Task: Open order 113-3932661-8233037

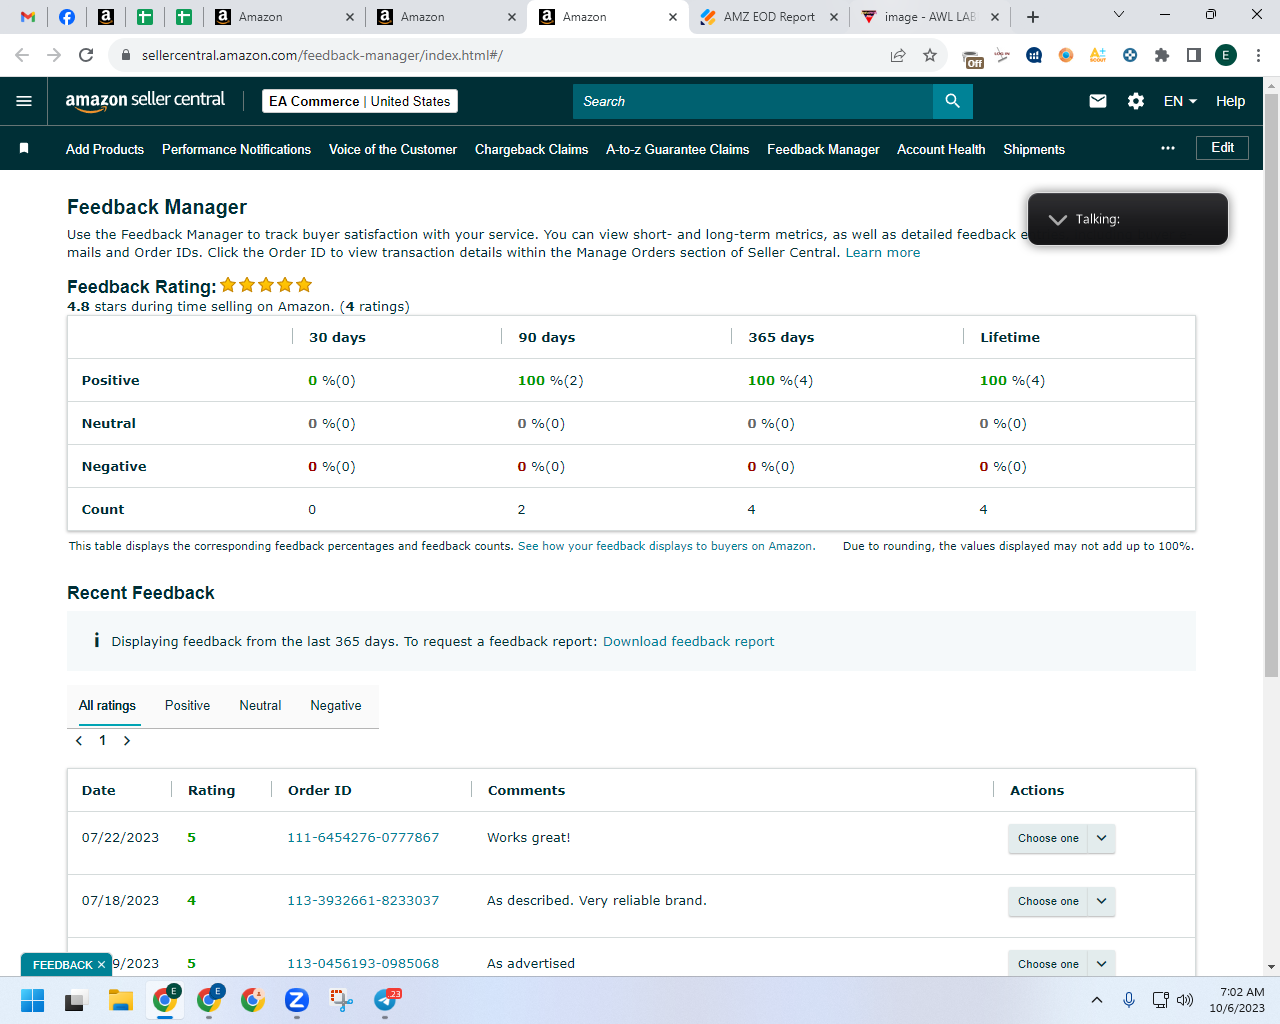Action: [x=363, y=900]
